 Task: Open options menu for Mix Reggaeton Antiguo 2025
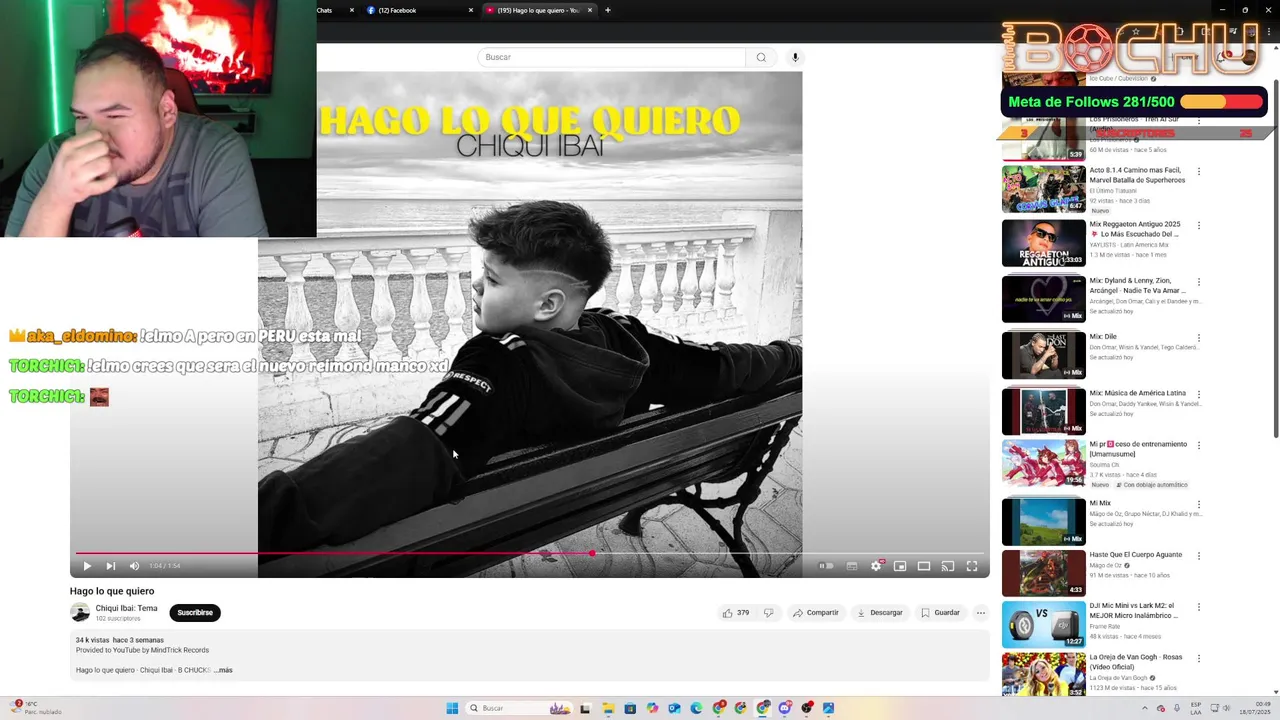point(1199,225)
